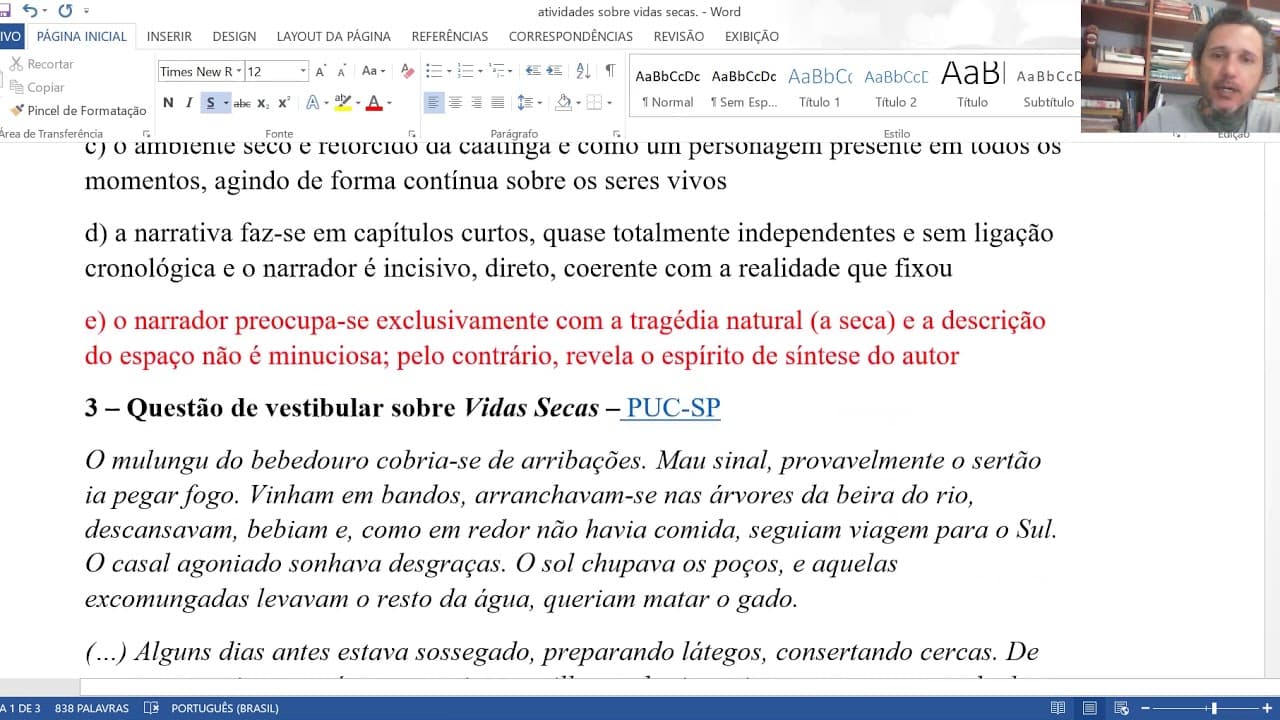Open the Aa change case dropdown
This screenshot has height=720, width=1280.
(374, 71)
